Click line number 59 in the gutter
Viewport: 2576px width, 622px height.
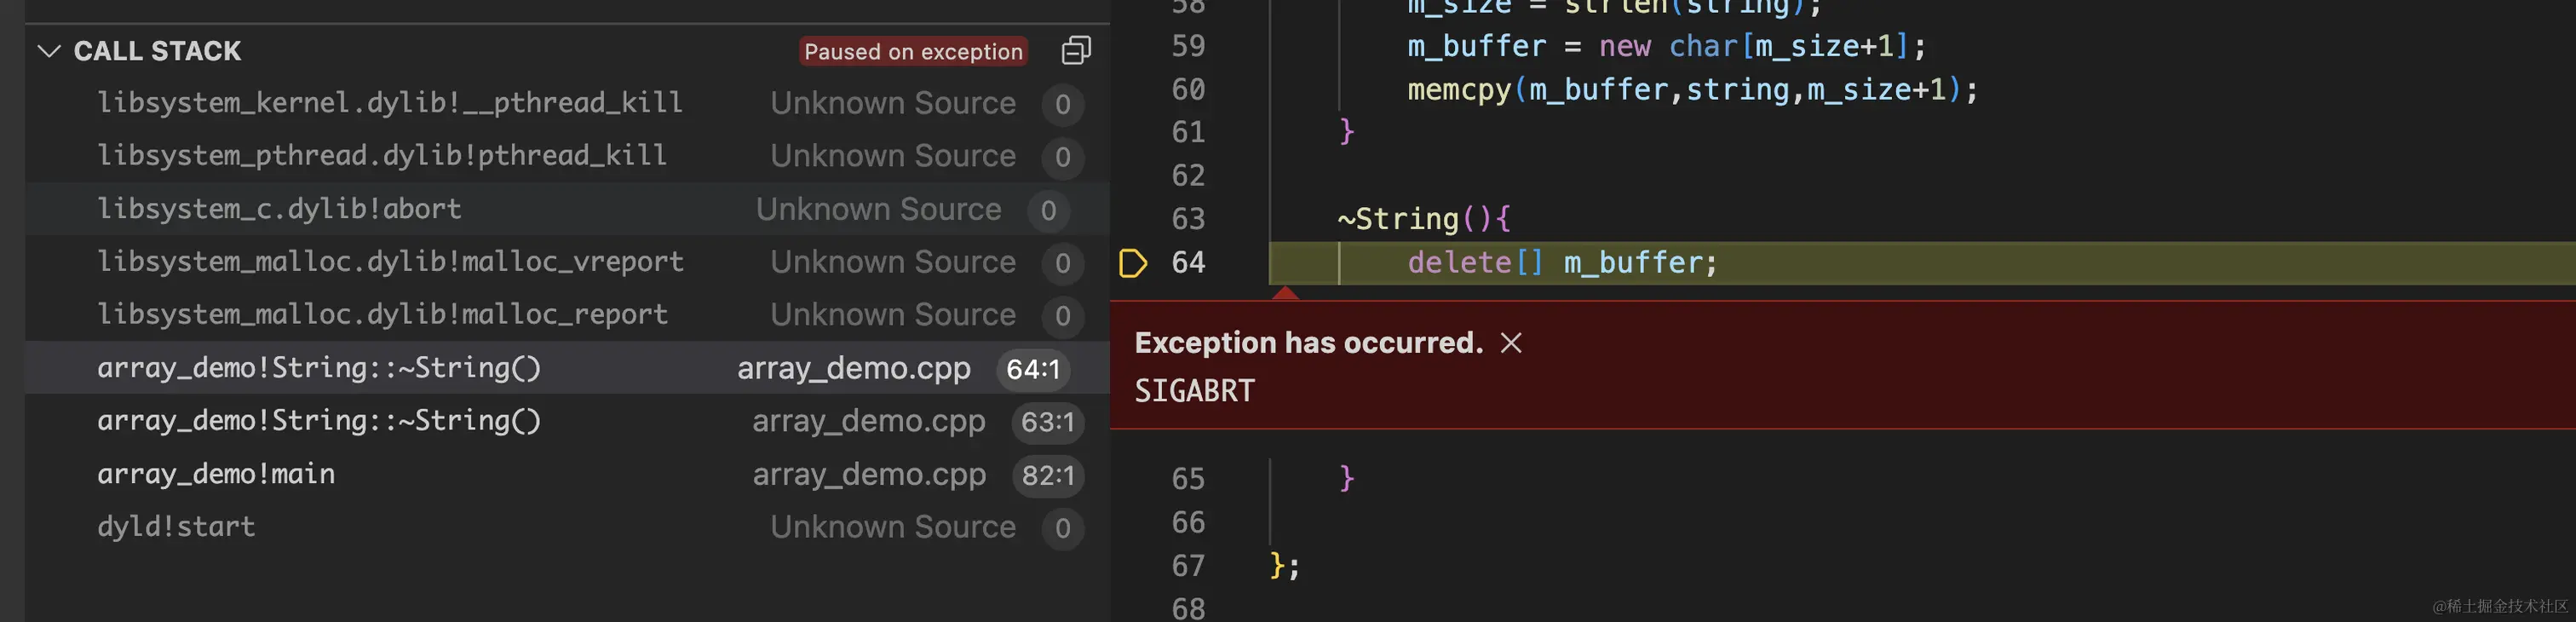[1188, 46]
